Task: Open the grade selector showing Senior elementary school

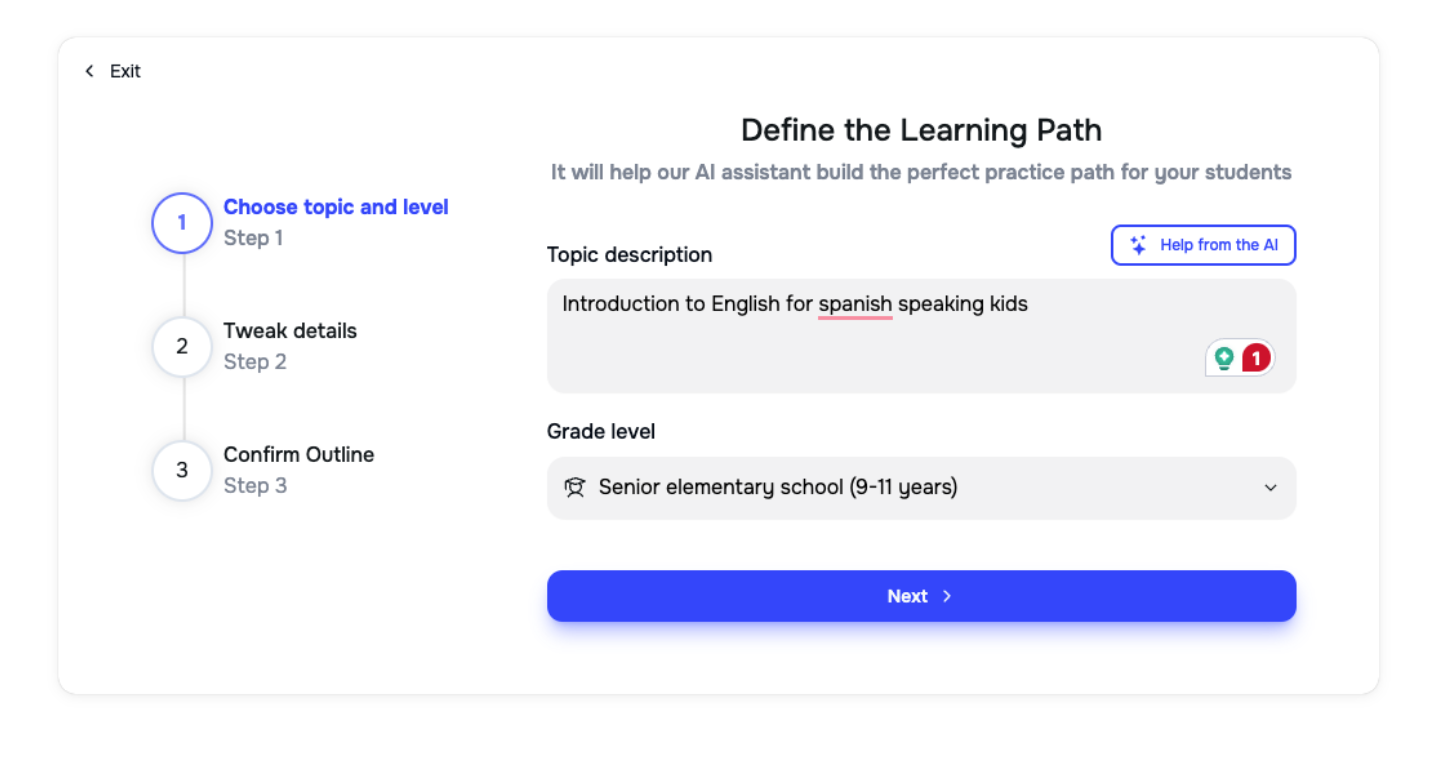Action: pos(920,487)
